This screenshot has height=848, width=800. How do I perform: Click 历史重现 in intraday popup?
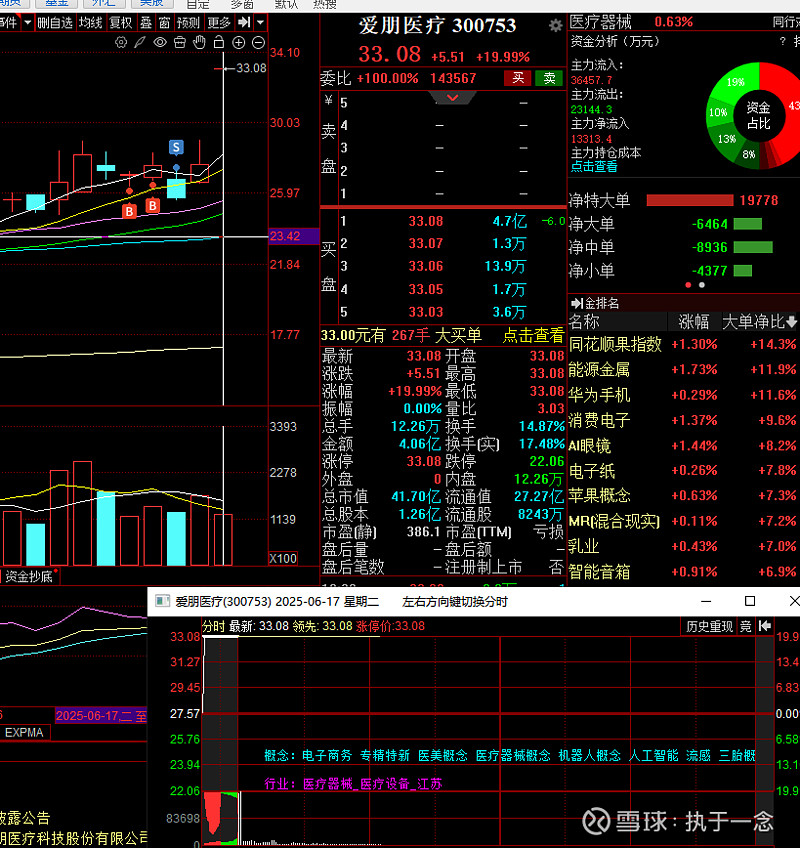[x=709, y=626]
